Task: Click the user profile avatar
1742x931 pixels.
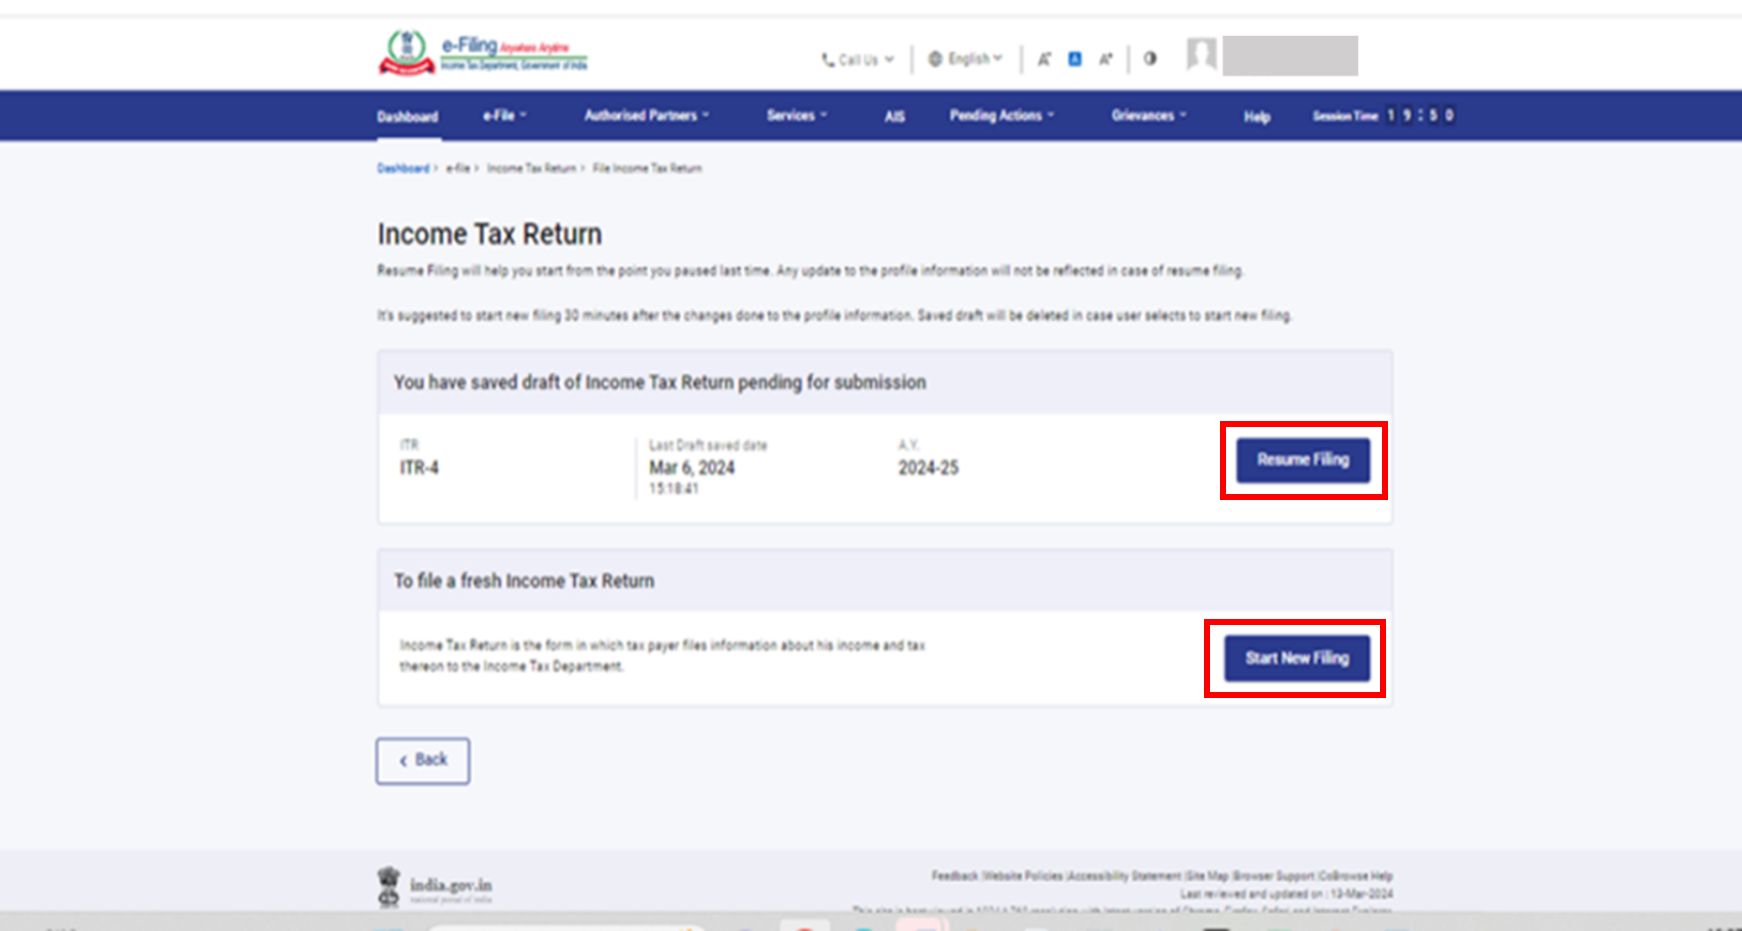Action: coord(1201,55)
